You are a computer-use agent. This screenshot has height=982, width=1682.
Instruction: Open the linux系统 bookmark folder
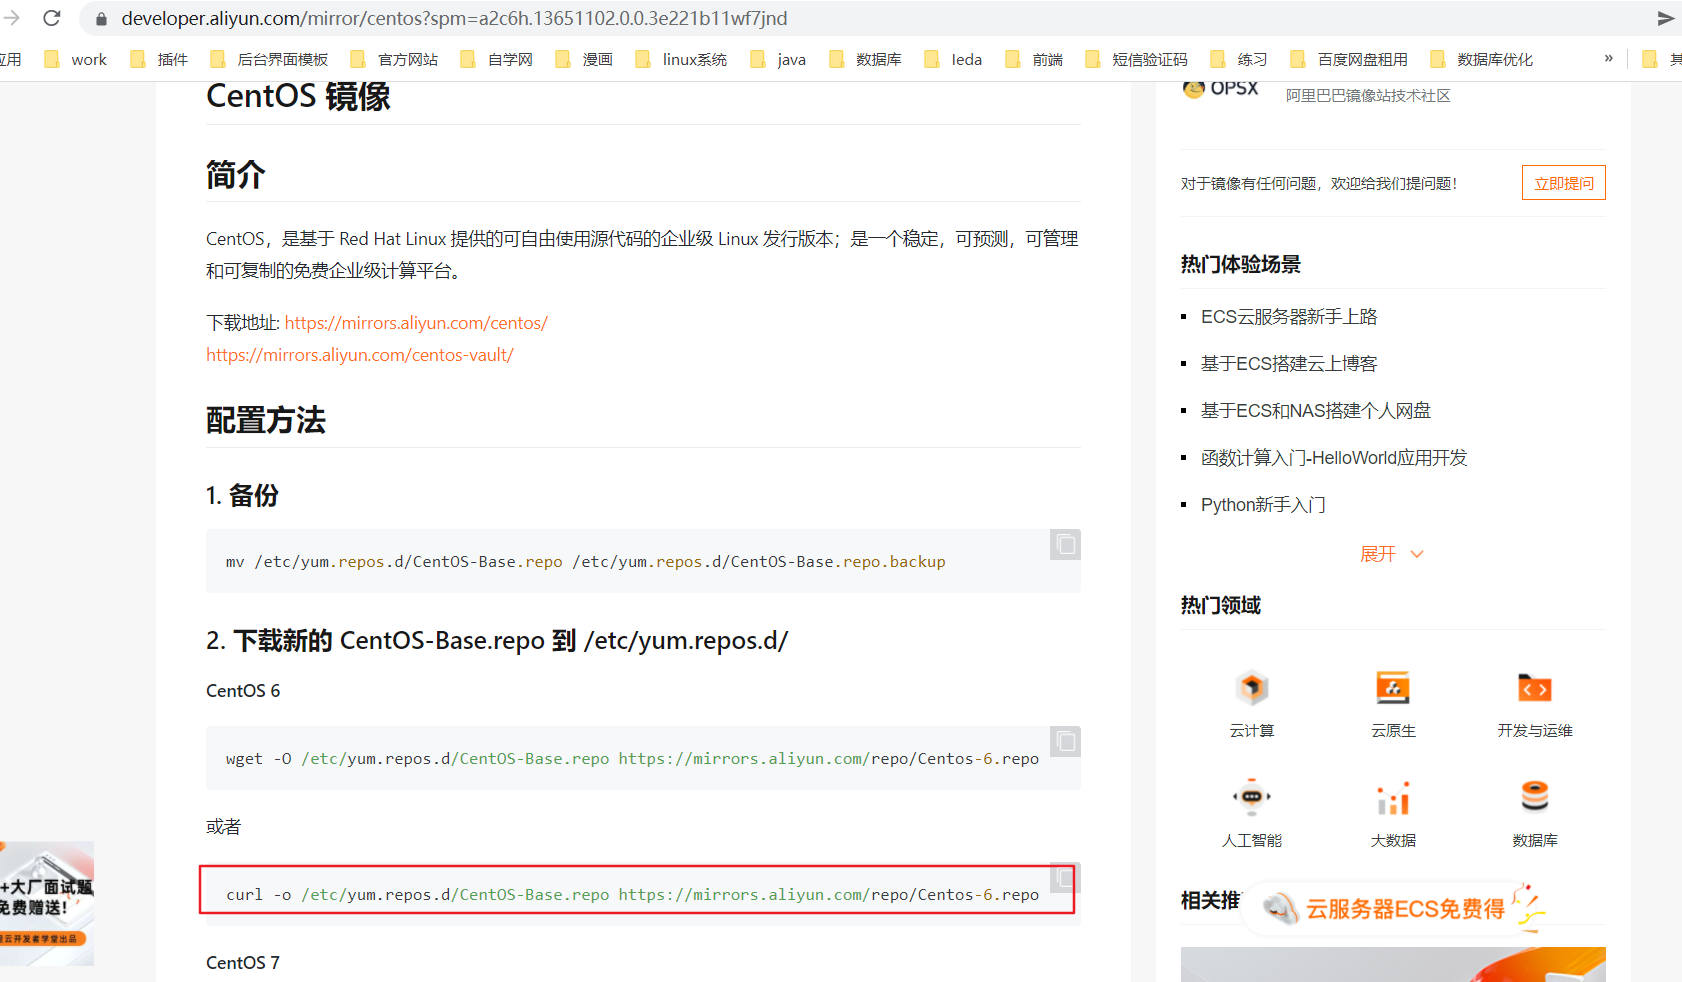(682, 59)
